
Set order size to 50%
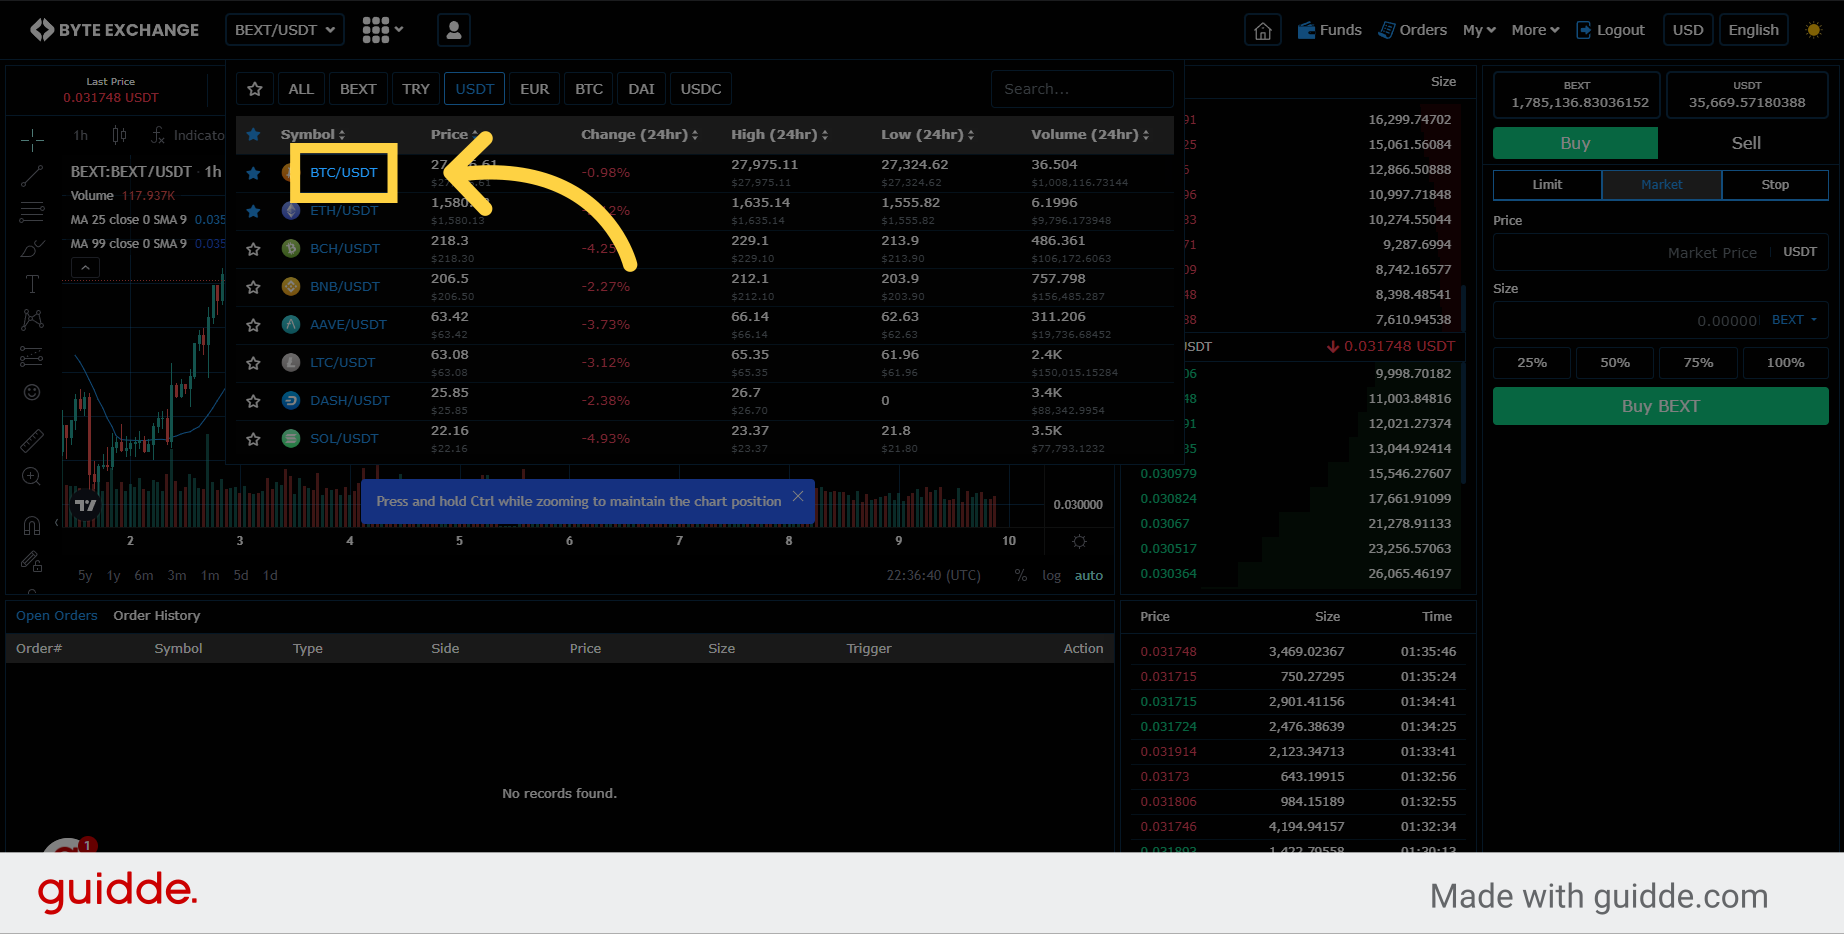pos(1615,362)
